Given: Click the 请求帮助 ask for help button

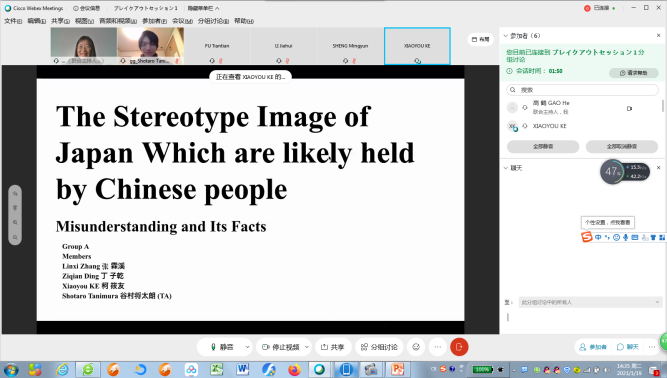Looking at the screenshot, I should point(634,73).
